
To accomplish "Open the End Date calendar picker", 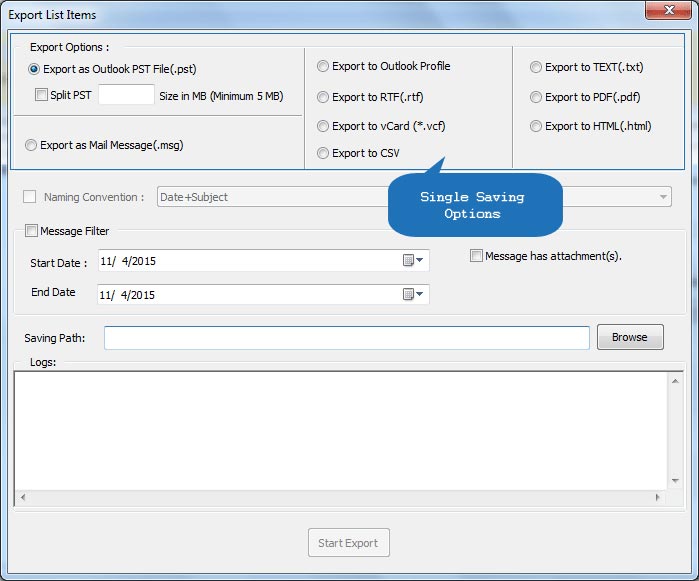I will [x=413, y=294].
